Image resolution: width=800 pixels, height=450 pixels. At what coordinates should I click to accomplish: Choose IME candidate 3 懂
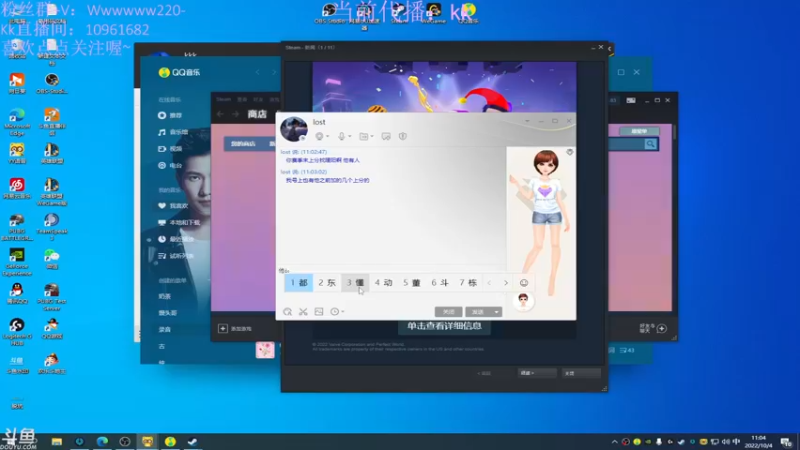355,283
